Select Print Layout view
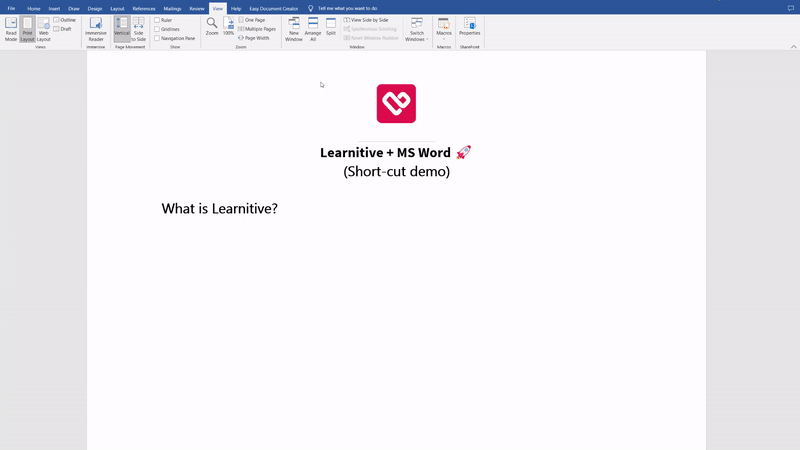The image size is (800, 450). (27, 29)
